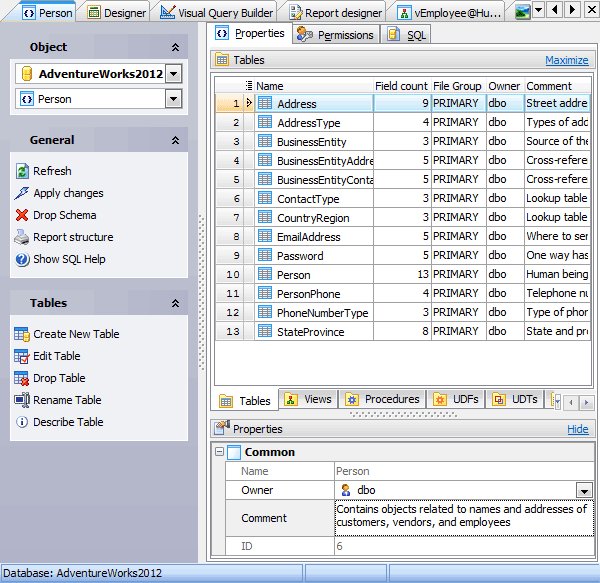Click dbo owner user icon

[346, 490]
